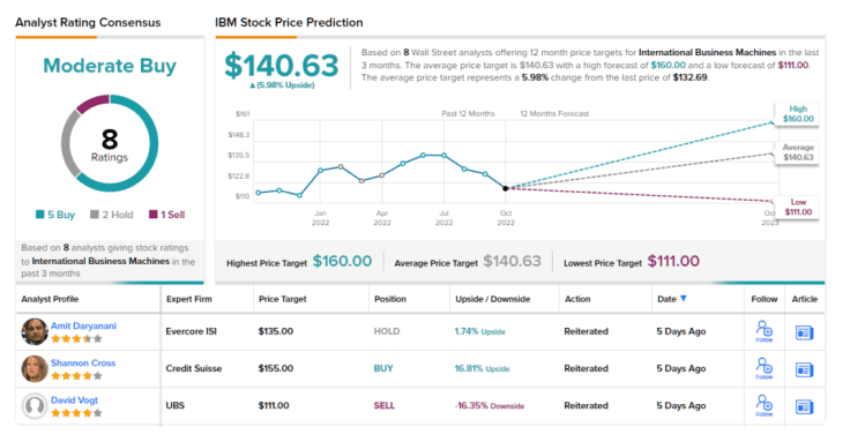Follow analyst Shannon Cross
845x443 pixels.
(764, 369)
